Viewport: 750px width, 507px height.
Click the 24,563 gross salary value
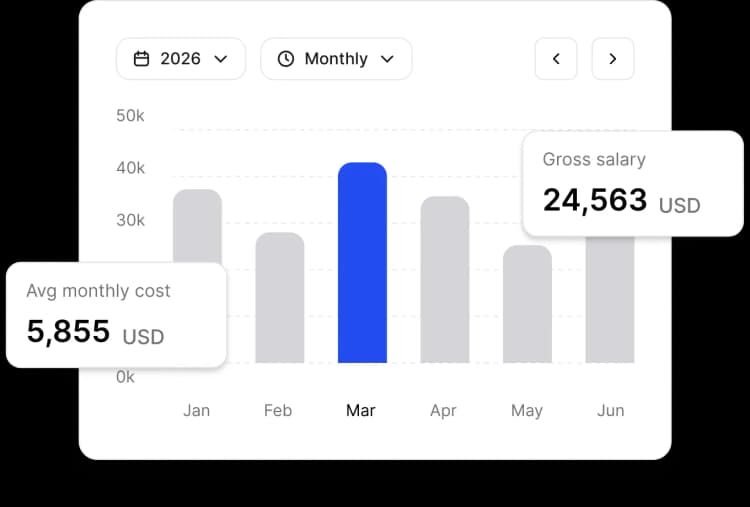pyautogui.click(x=595, y=200)
